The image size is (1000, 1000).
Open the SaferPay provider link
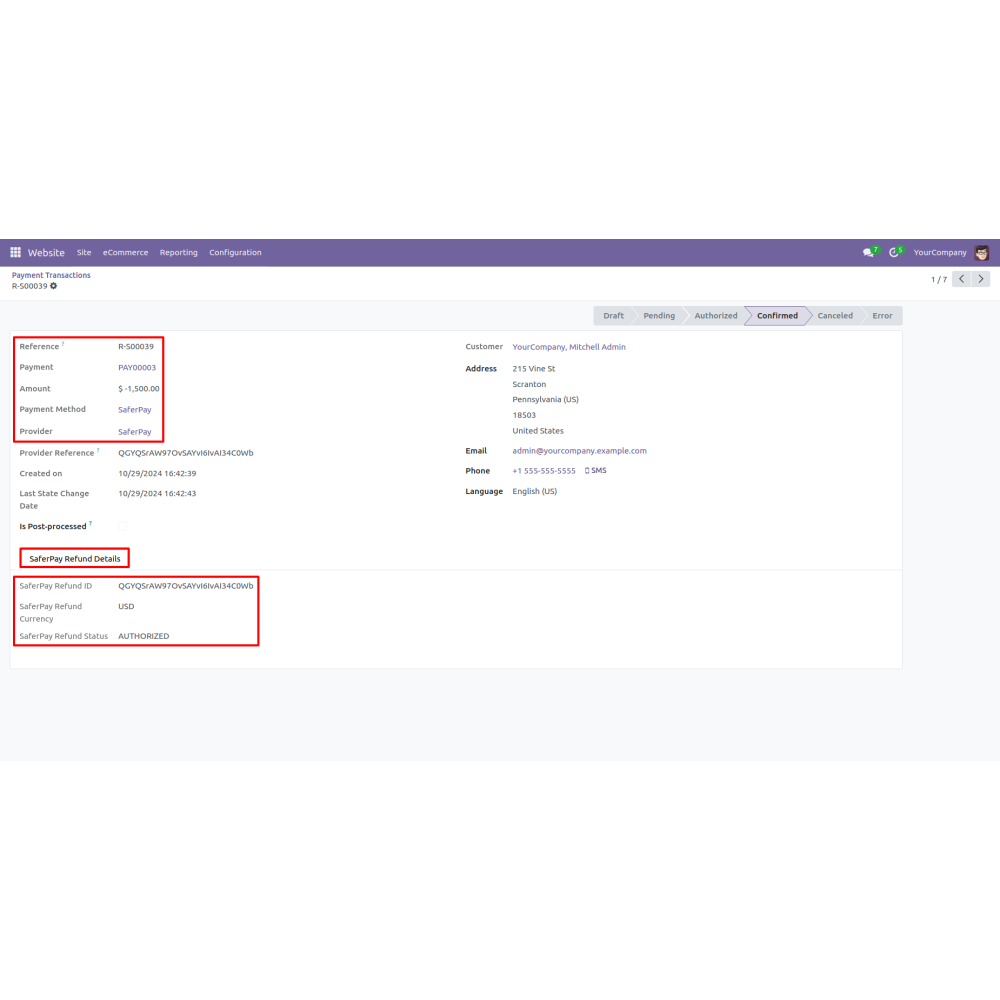point(135,432)
